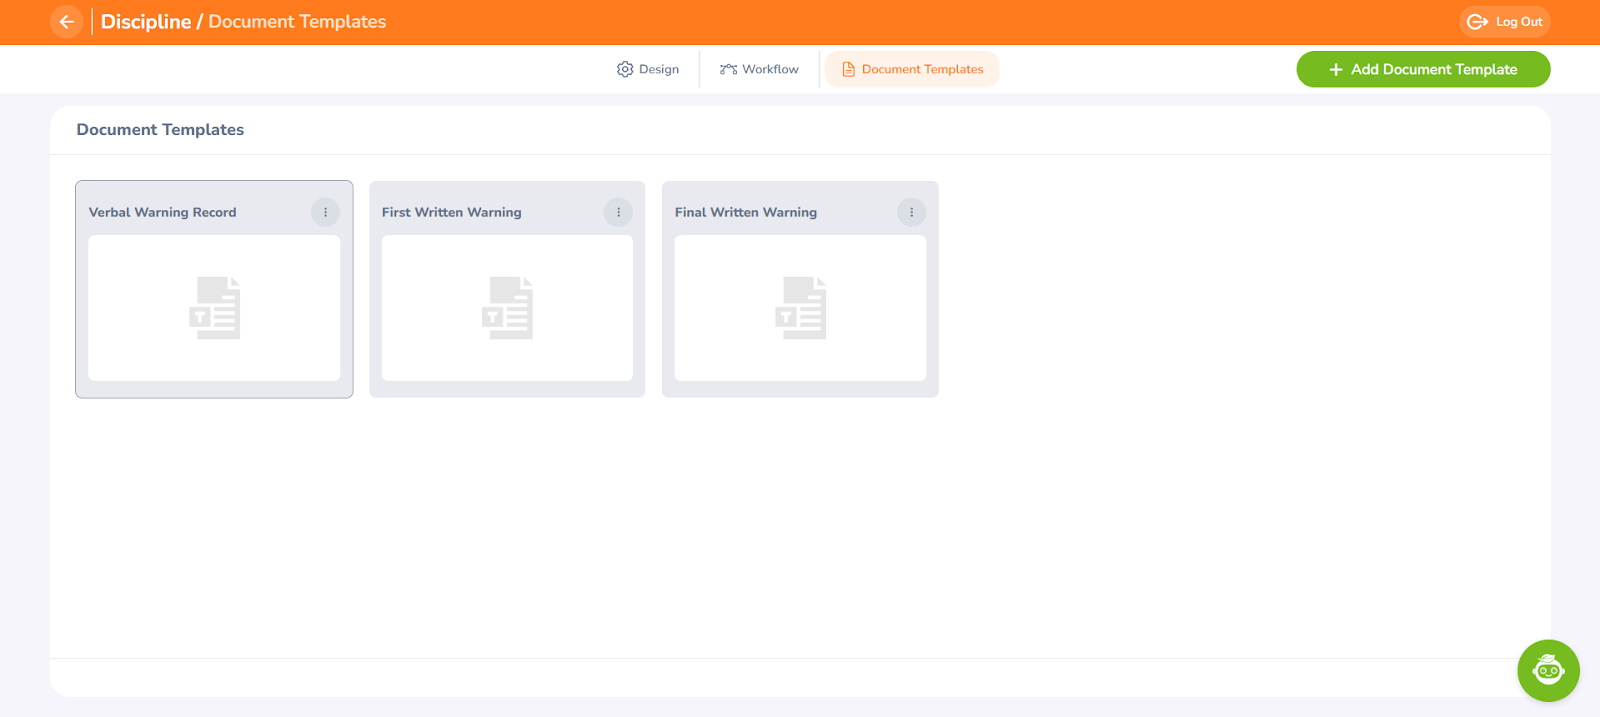Open the Final Written Warning template preview
The width and height of the screenshot is (1600, 717).
800,308
